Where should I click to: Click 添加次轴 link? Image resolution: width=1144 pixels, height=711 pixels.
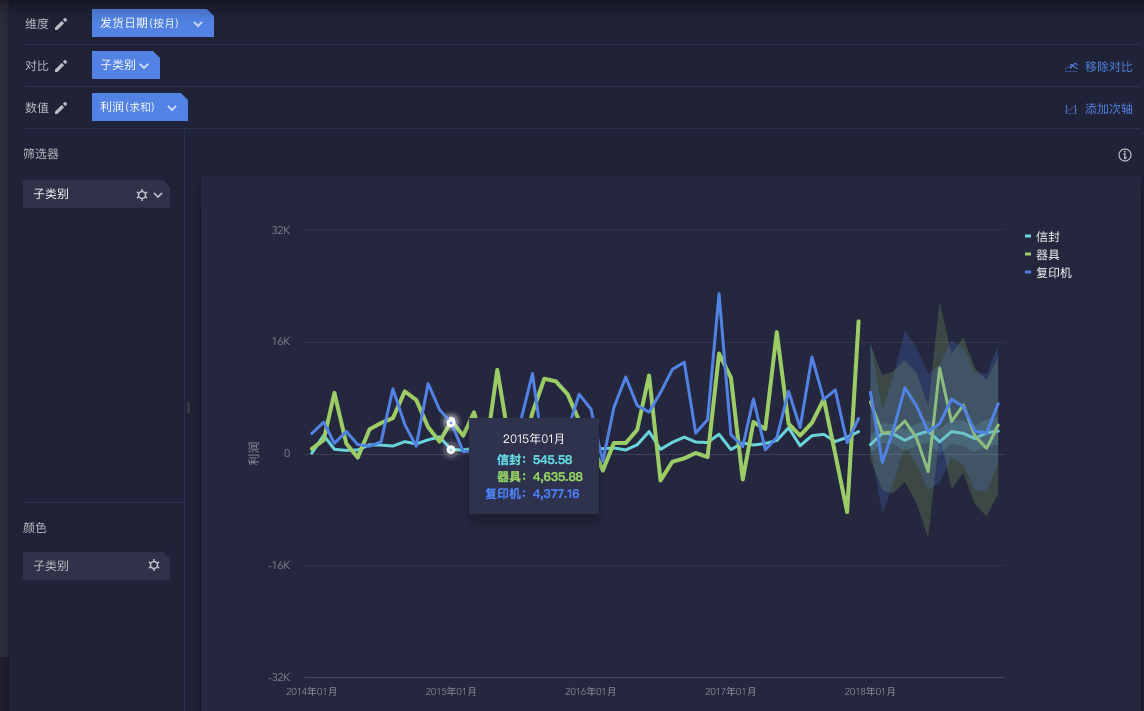point(1108,109)
